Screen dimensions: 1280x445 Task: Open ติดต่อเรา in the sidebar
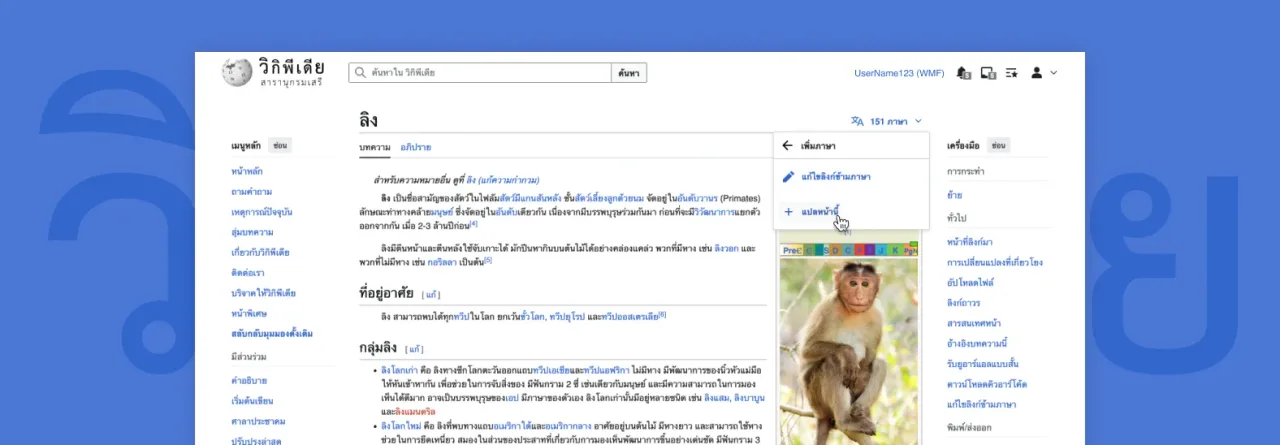tap(250, 272)
